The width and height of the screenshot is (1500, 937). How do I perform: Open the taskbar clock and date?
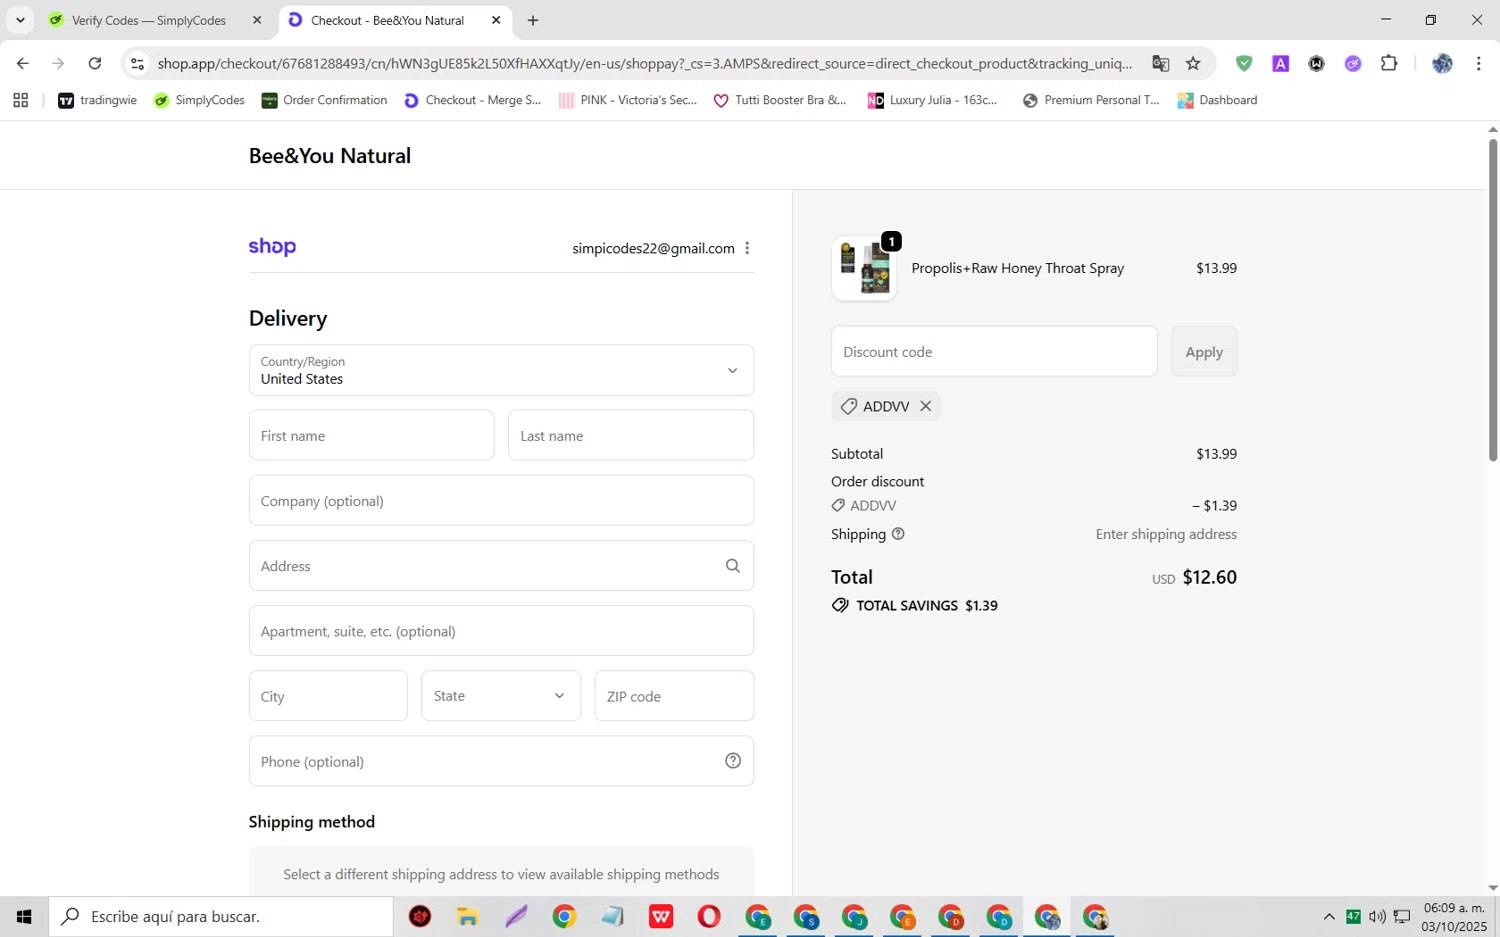coord(1455,916)
